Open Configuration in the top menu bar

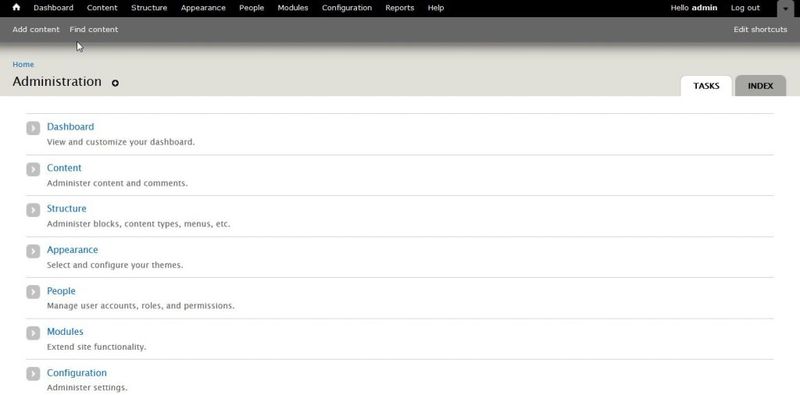[x=347, y=8]
